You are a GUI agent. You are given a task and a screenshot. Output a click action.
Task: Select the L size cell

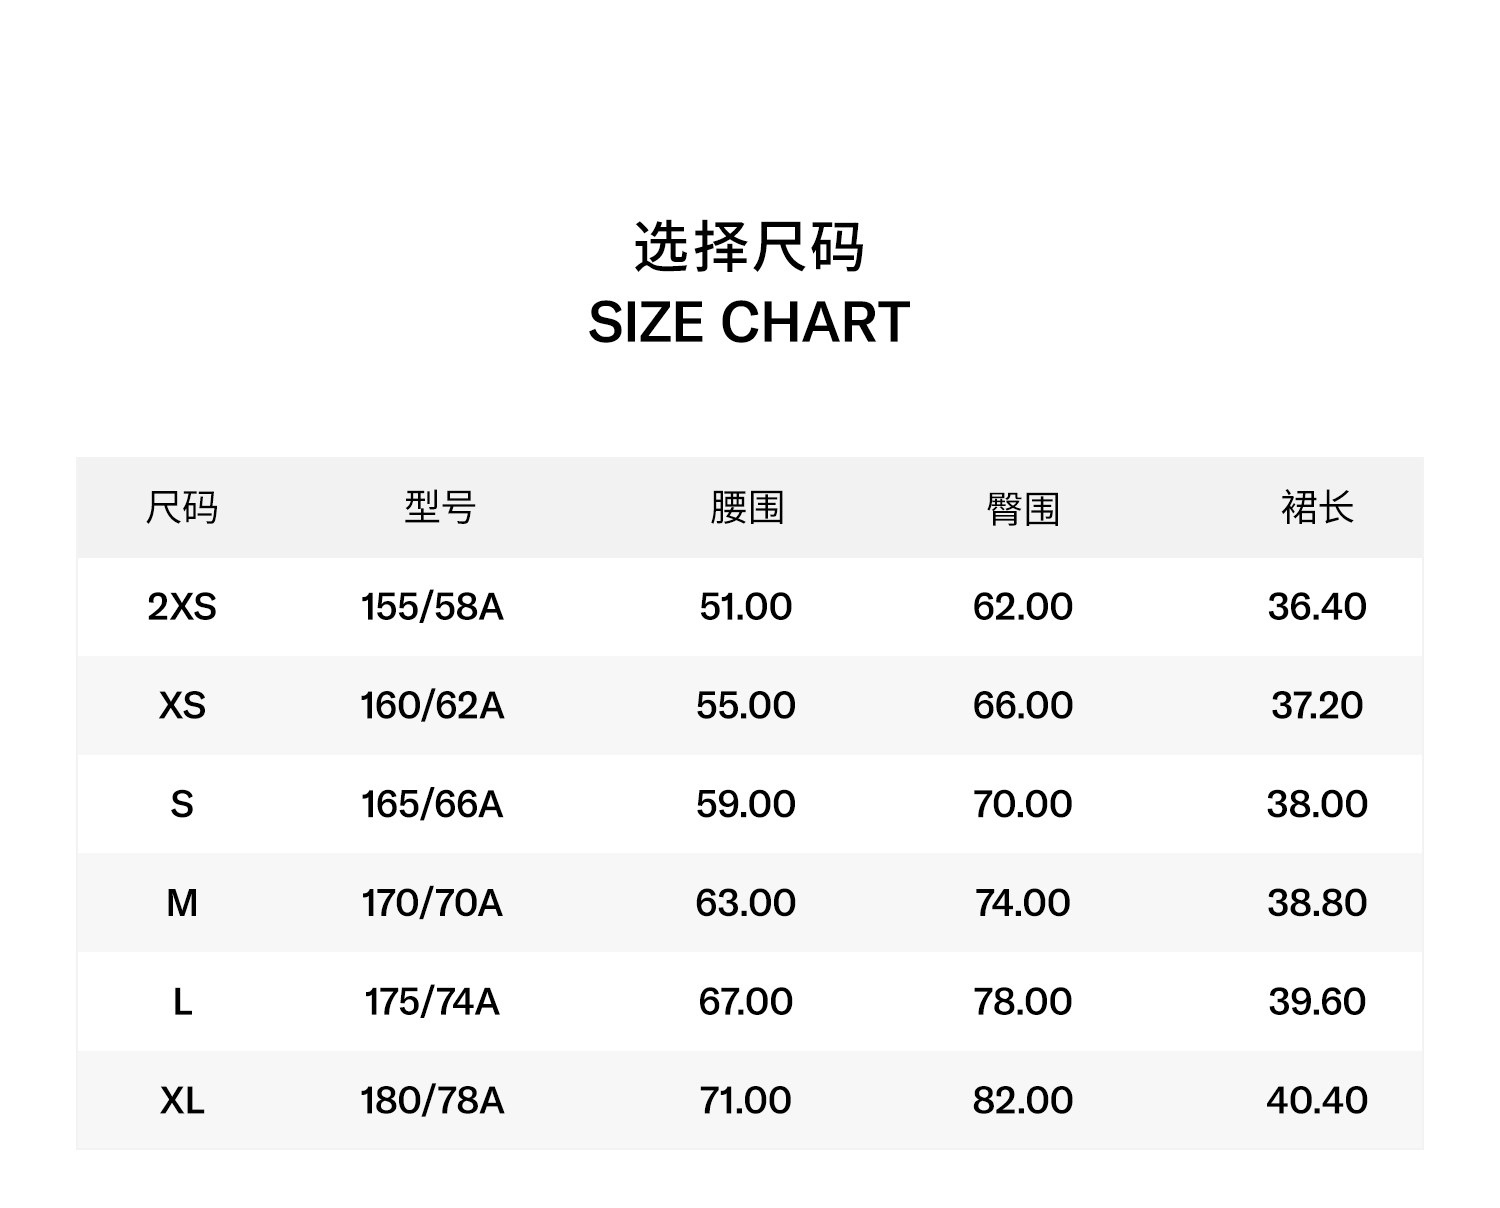(x=181, y=1001)
